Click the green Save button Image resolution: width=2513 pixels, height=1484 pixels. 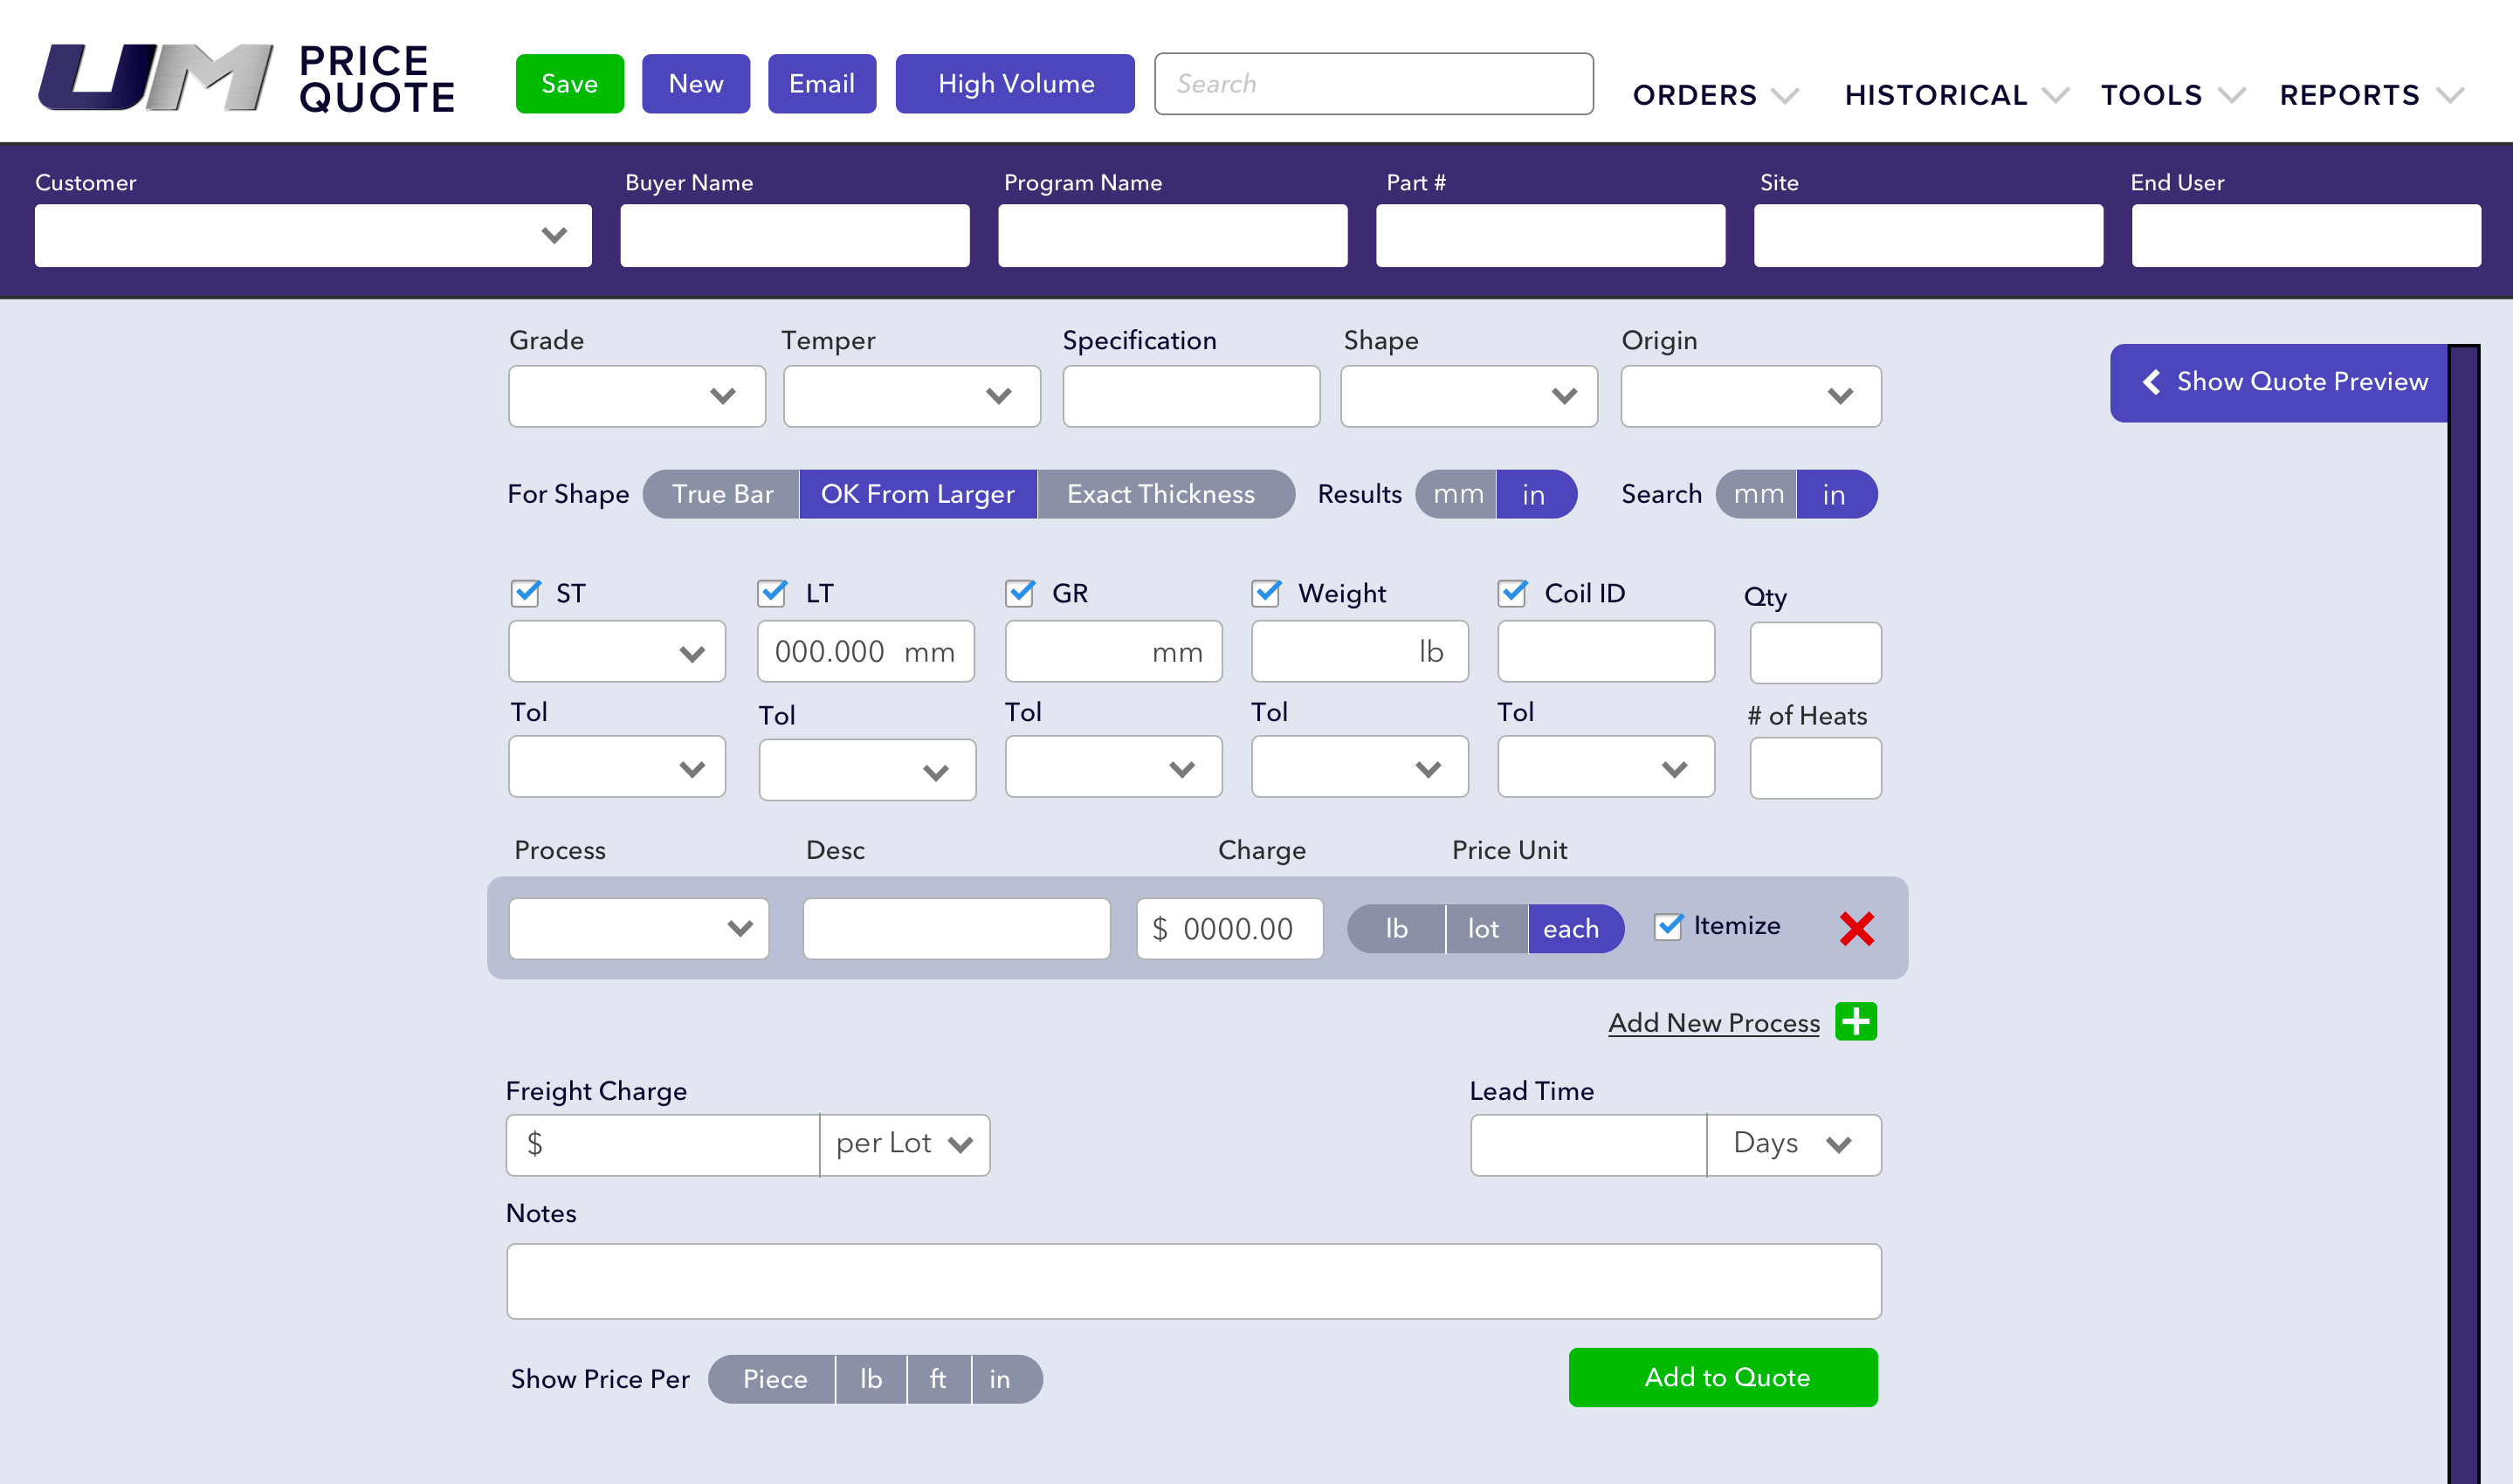coord(570,84)
